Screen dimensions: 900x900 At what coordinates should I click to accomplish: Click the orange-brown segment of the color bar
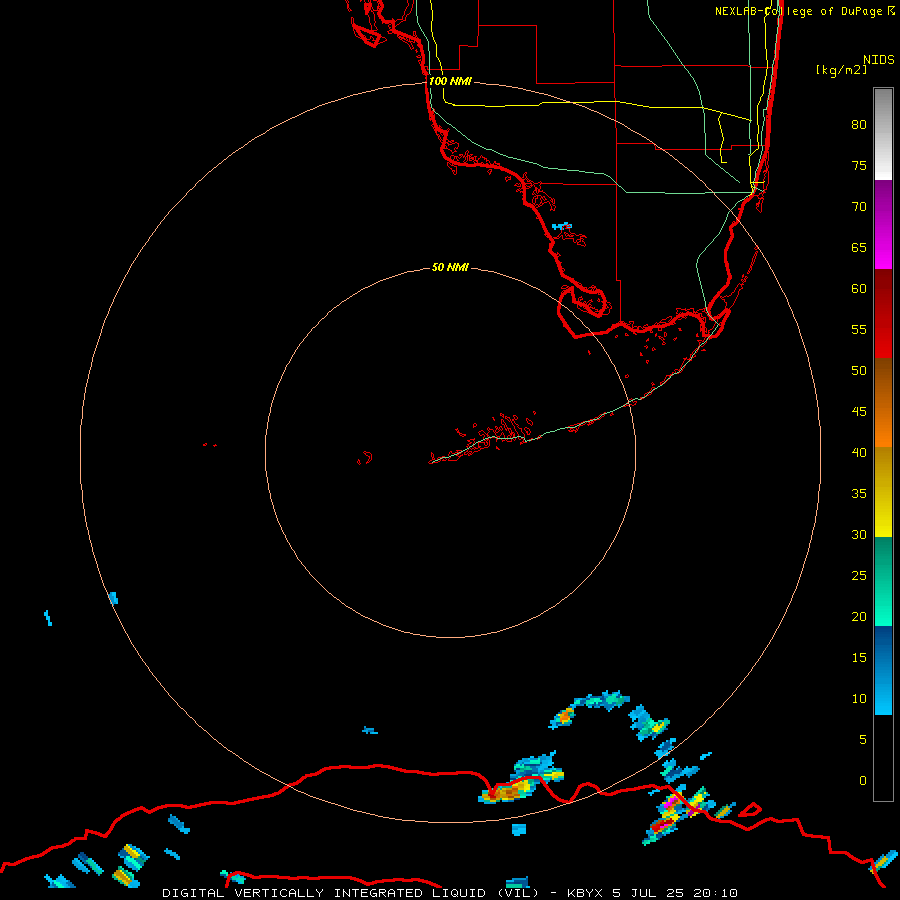(x=883, y=403)
